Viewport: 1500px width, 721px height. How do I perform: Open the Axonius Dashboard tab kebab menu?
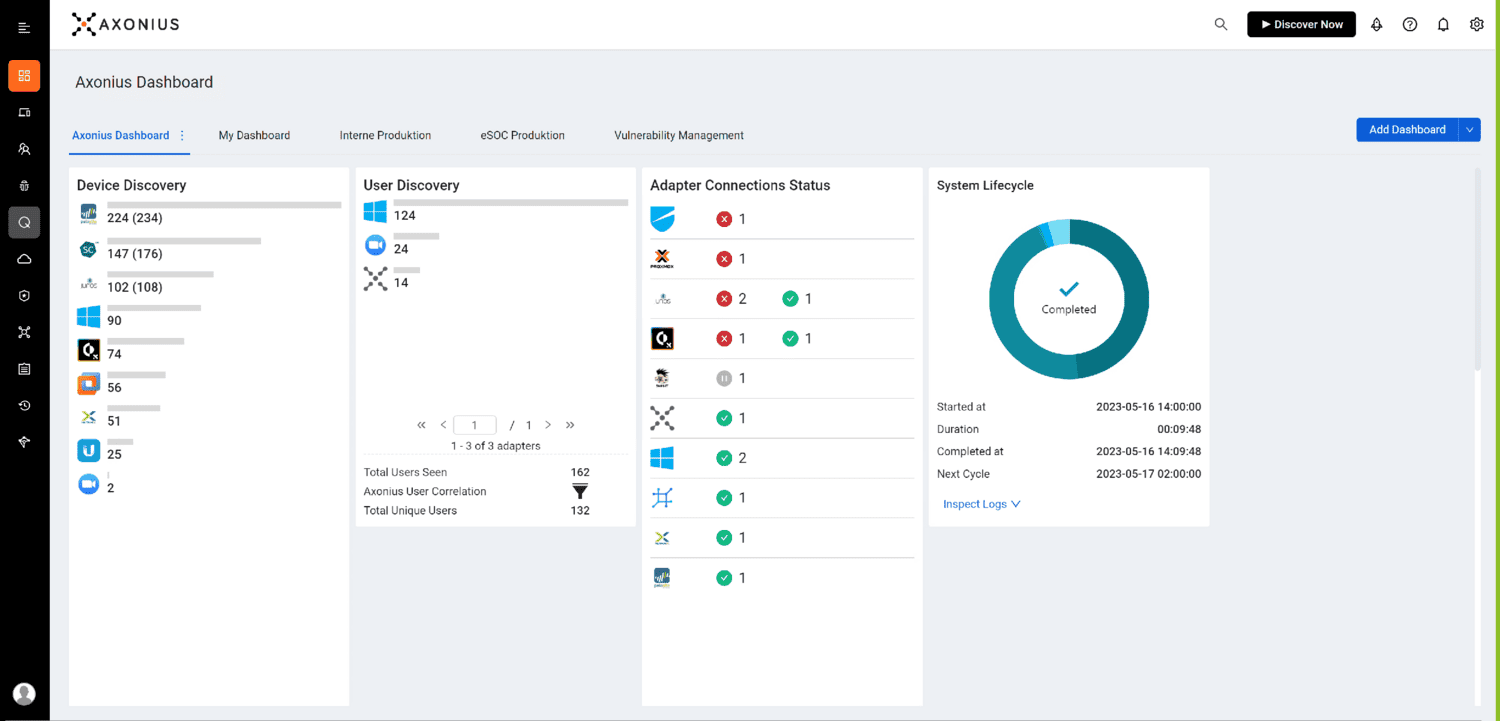[x=182, y=135]
